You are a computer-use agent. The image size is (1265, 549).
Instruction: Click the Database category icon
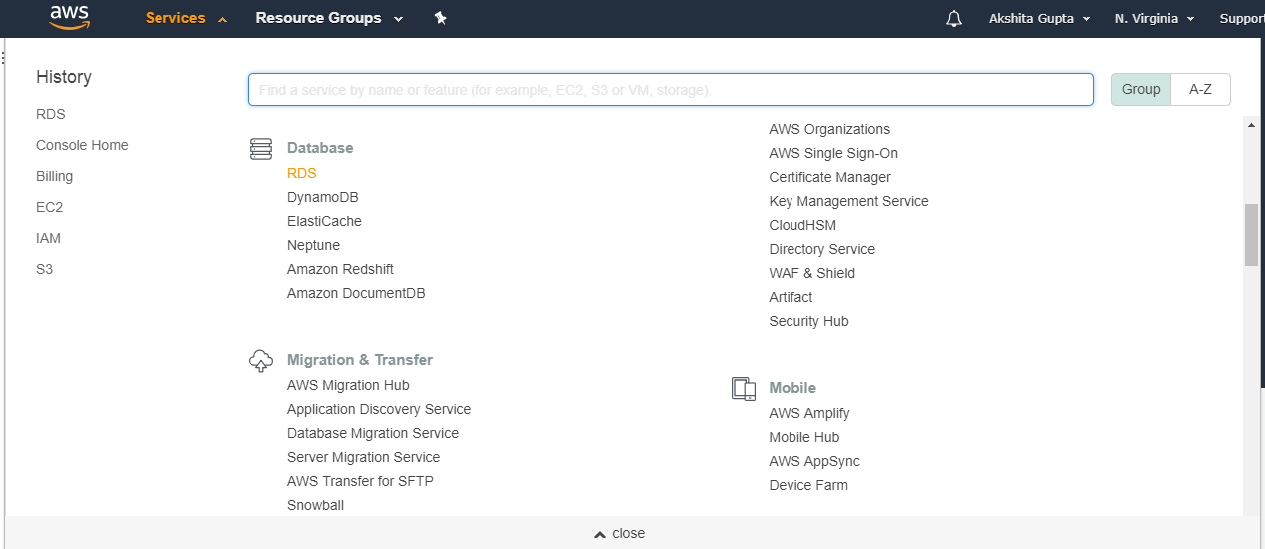pos(261,149)
